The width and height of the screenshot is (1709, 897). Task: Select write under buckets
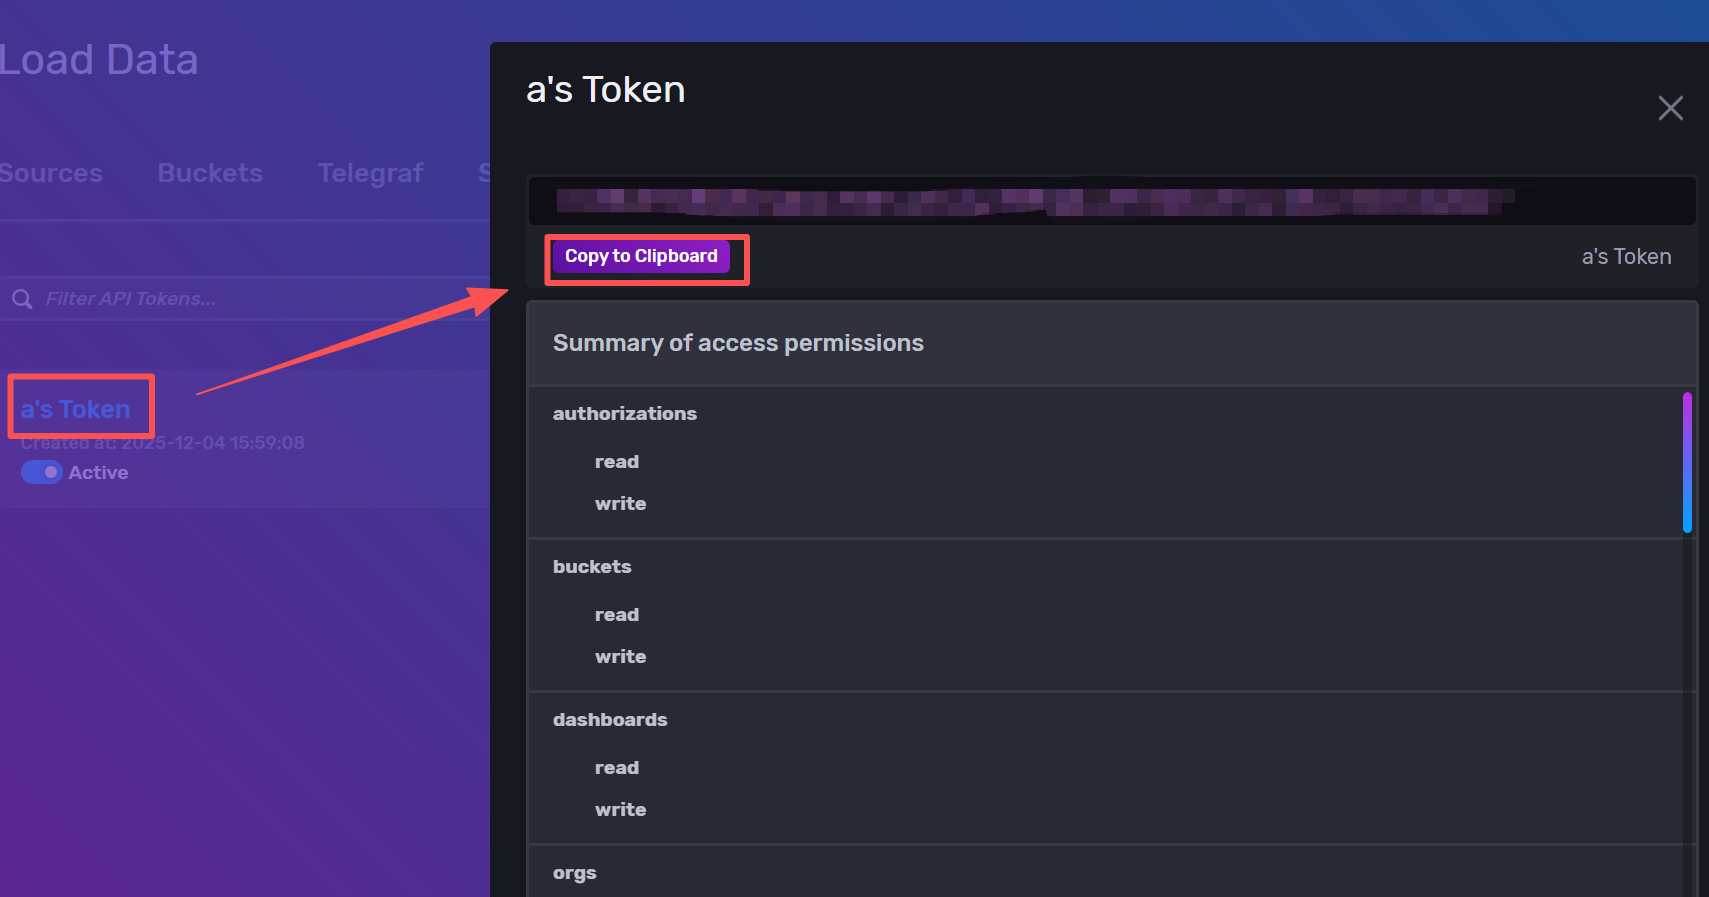(x=620, y=657)
